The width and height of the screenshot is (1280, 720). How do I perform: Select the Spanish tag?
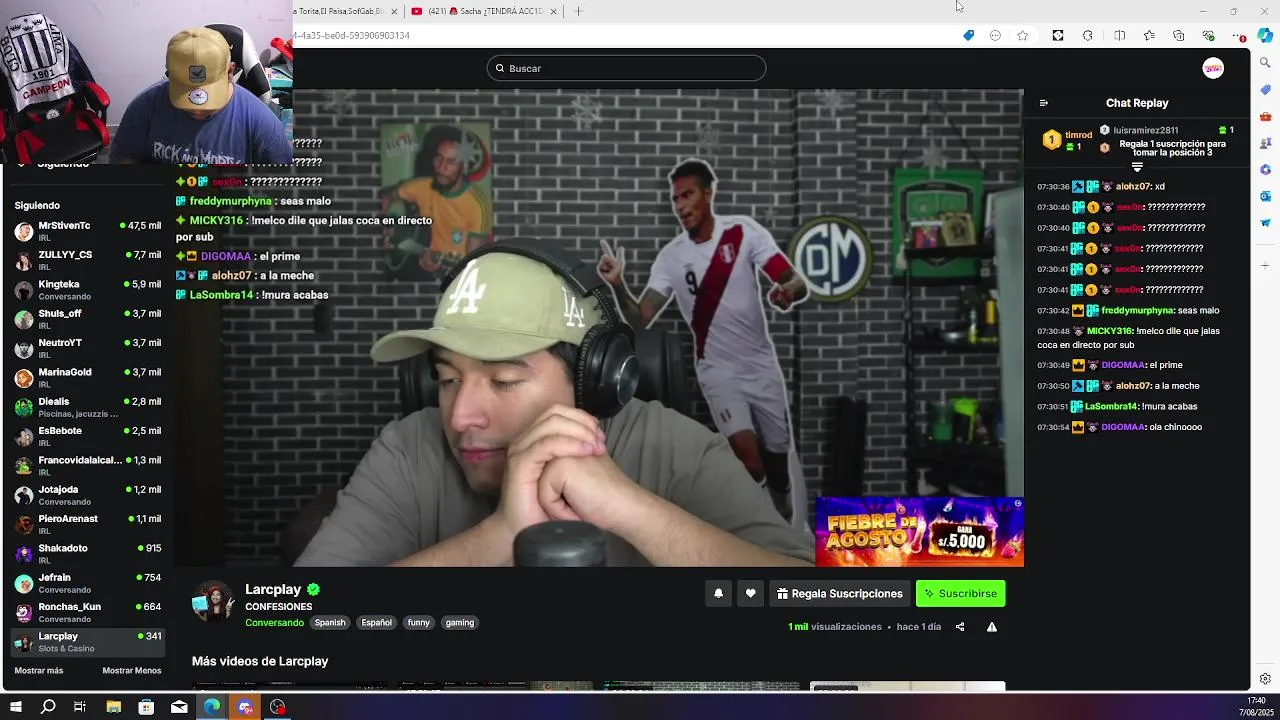pyautogui.click(x=329, y=622)
